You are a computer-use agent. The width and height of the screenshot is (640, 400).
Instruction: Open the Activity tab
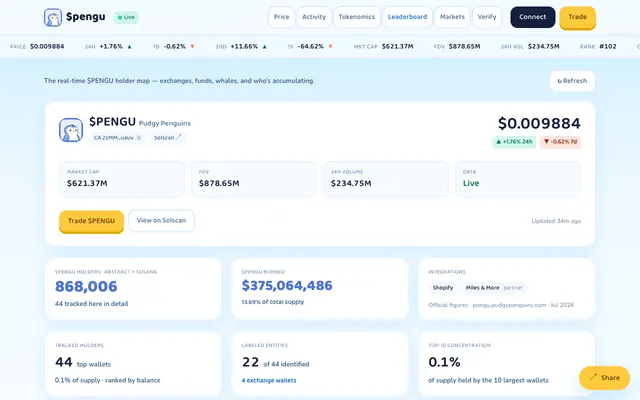pos(314,17)
